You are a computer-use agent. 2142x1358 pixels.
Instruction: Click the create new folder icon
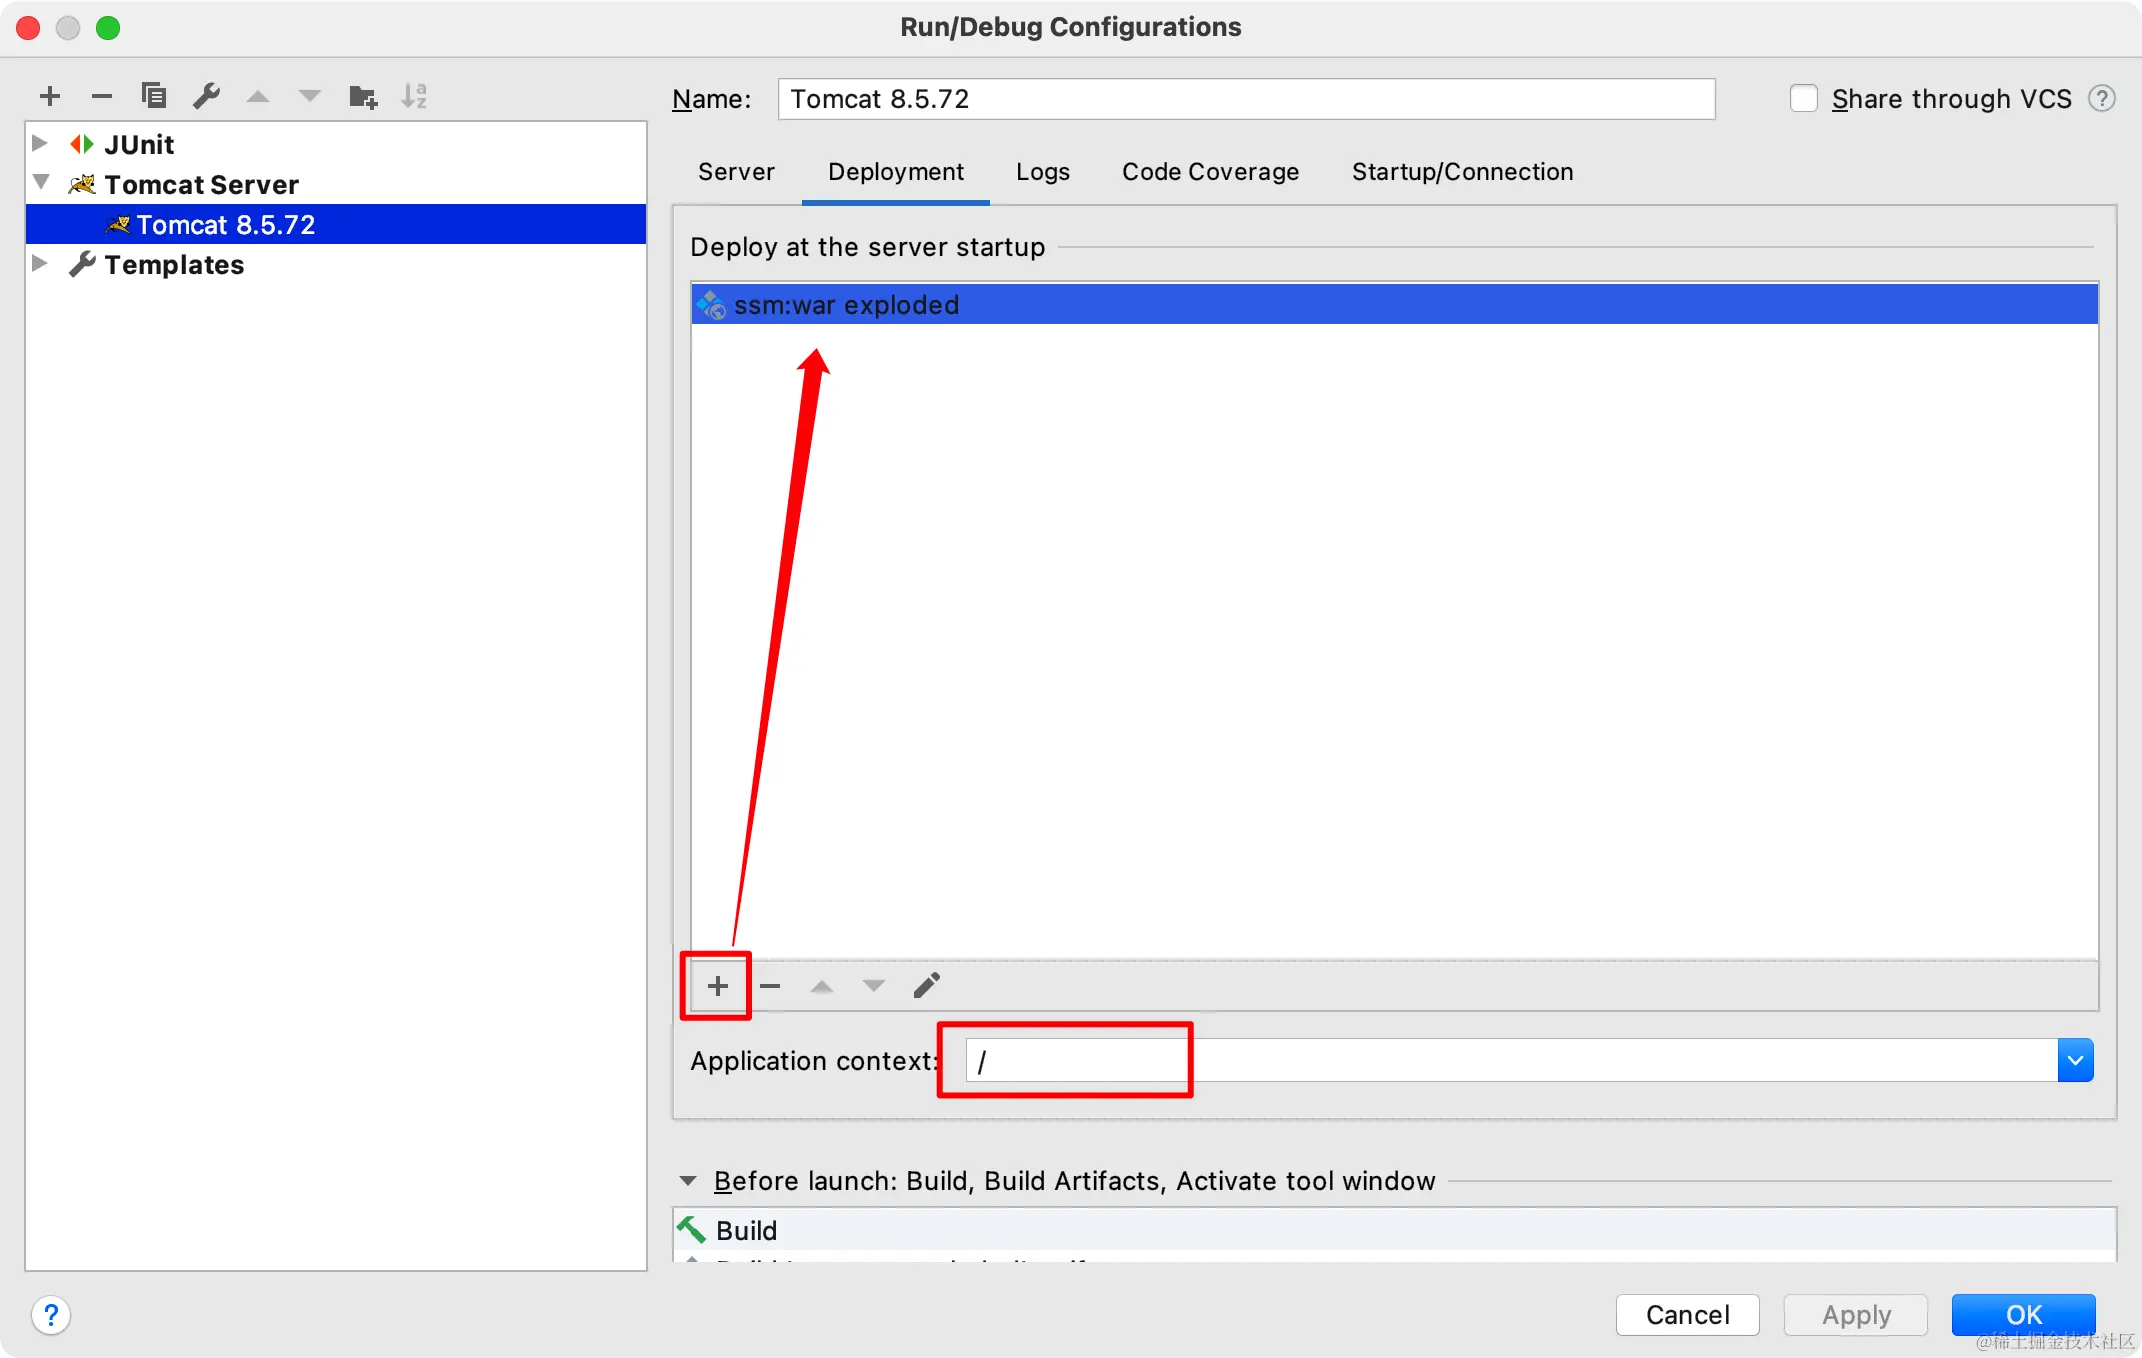click(362, 96)
